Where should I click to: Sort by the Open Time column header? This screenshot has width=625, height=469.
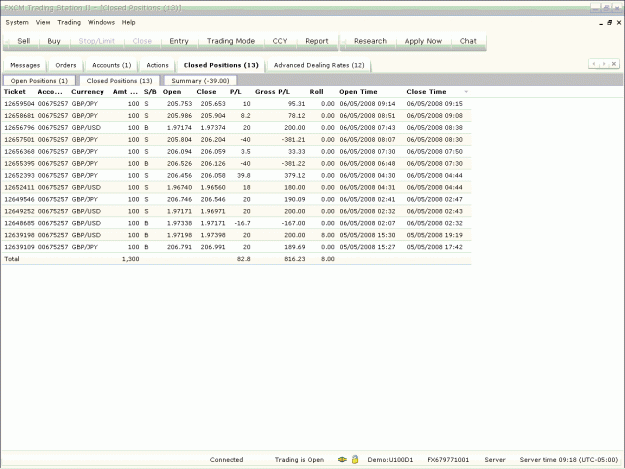358,92
